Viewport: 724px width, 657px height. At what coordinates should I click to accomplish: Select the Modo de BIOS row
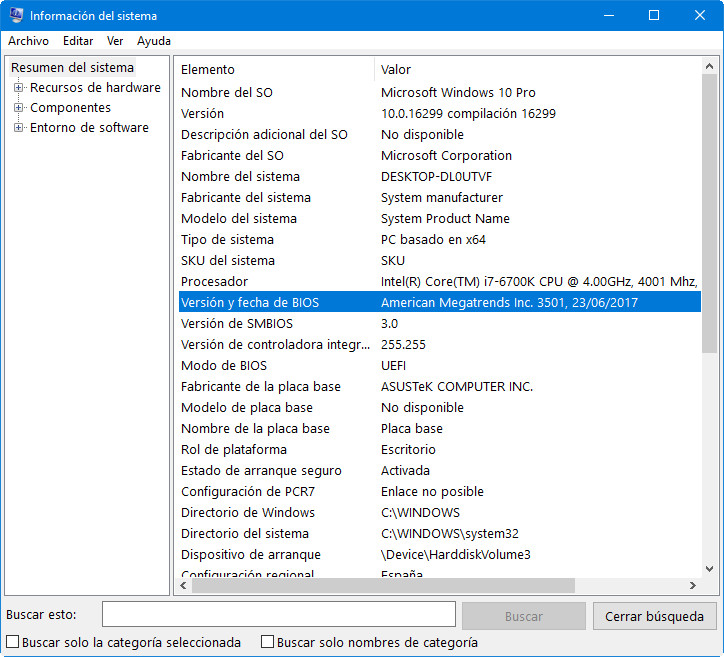440,366
